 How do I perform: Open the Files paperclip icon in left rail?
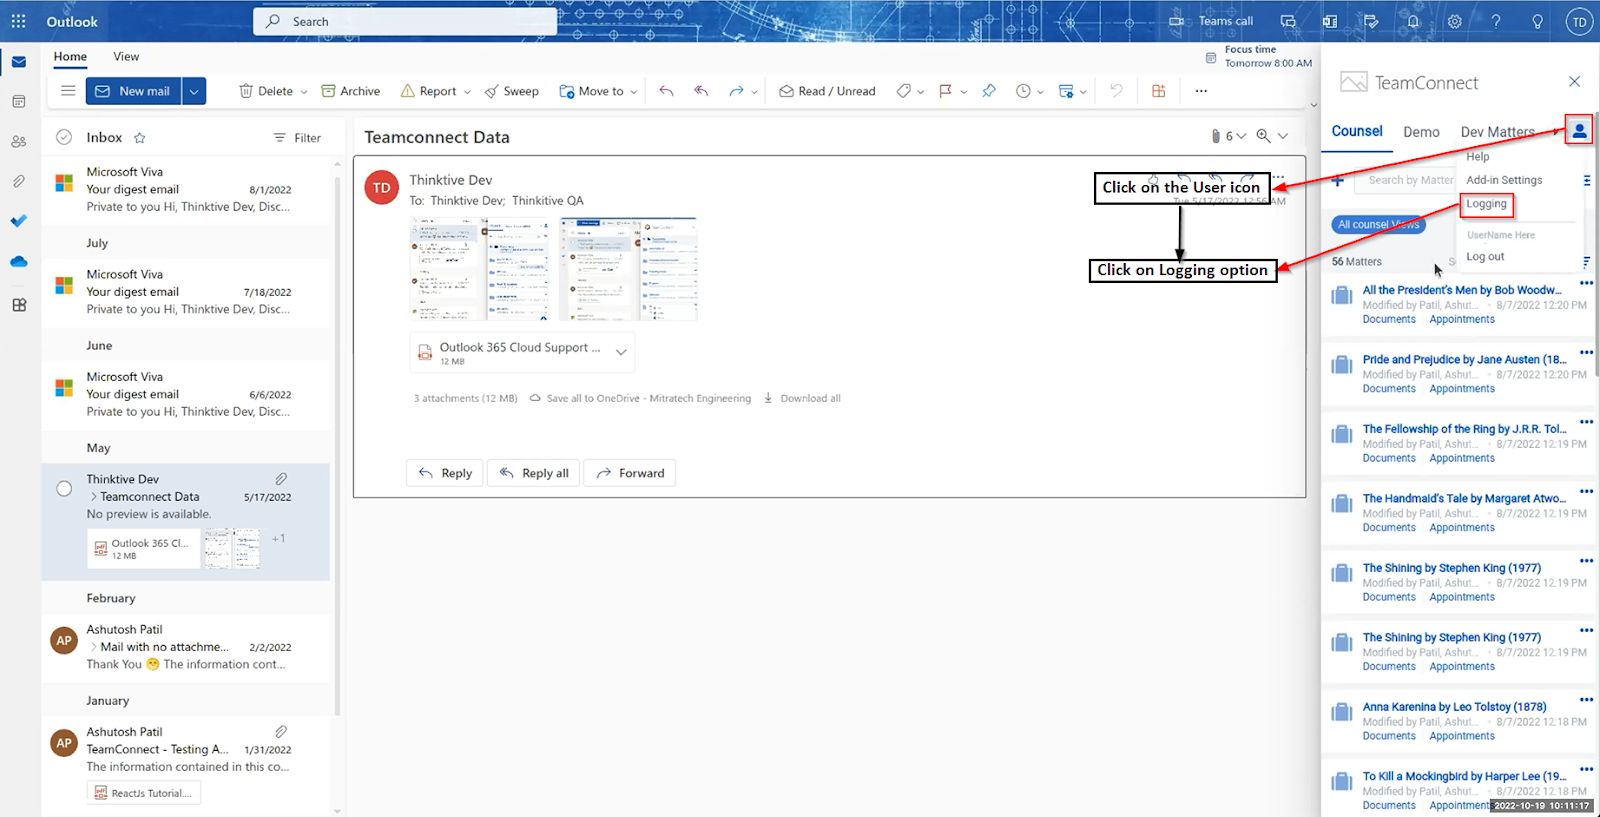coord(19,181)
